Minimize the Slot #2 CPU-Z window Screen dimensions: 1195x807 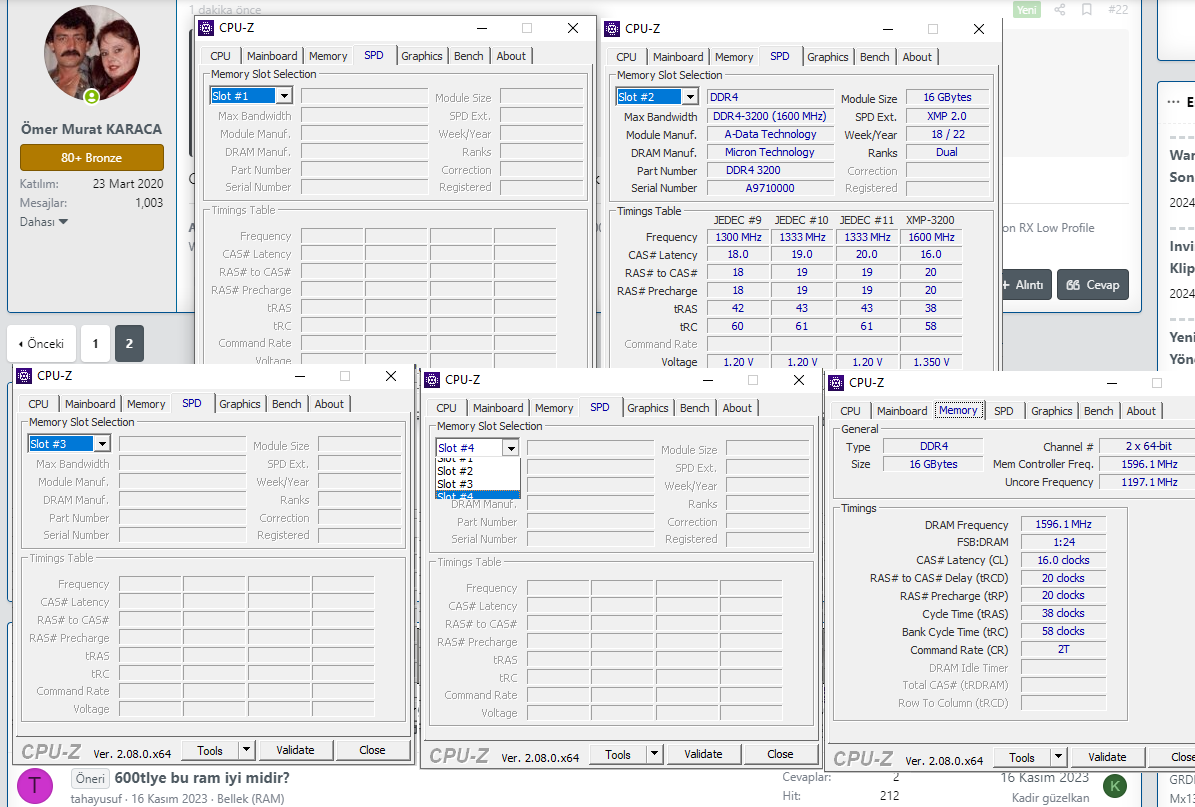pyautogui.click(x=888, y=29)
